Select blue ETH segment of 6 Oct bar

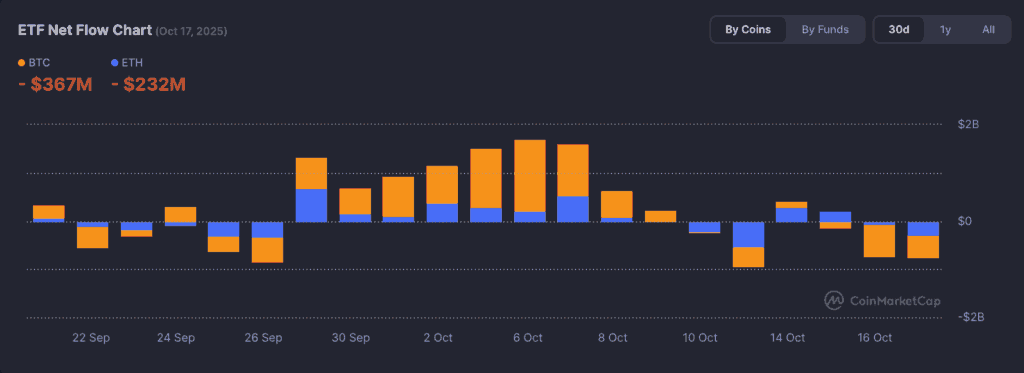[x=530, y=217]
